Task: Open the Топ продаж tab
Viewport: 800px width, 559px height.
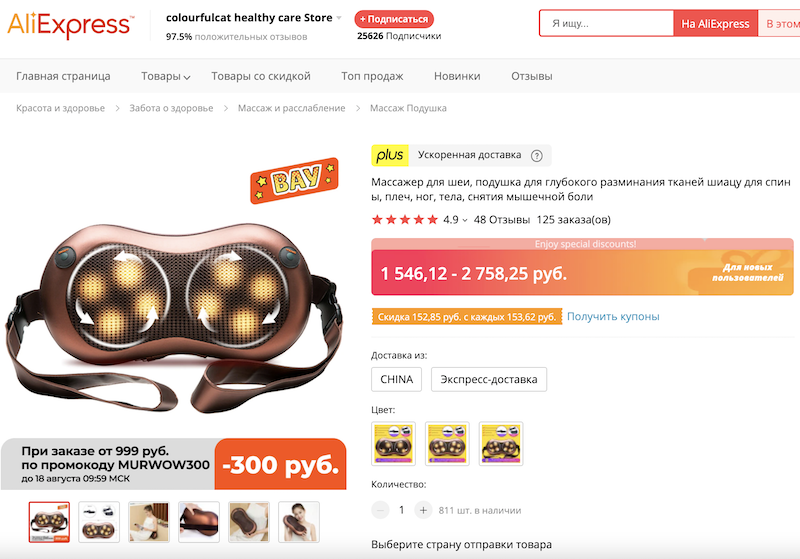Action: (372, 76)
